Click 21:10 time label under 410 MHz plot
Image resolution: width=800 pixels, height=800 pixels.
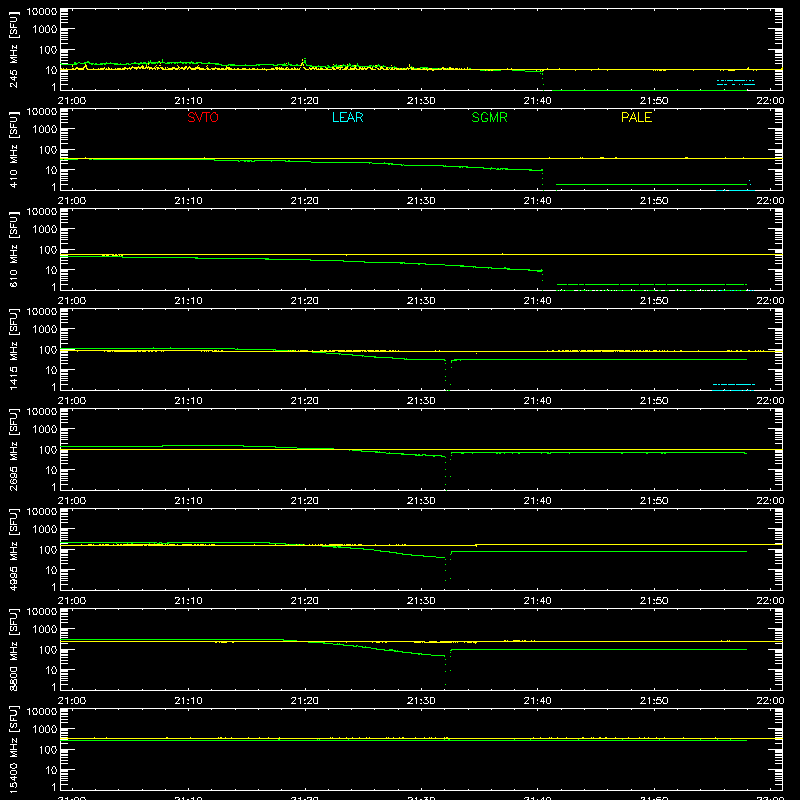pos(188,201)
